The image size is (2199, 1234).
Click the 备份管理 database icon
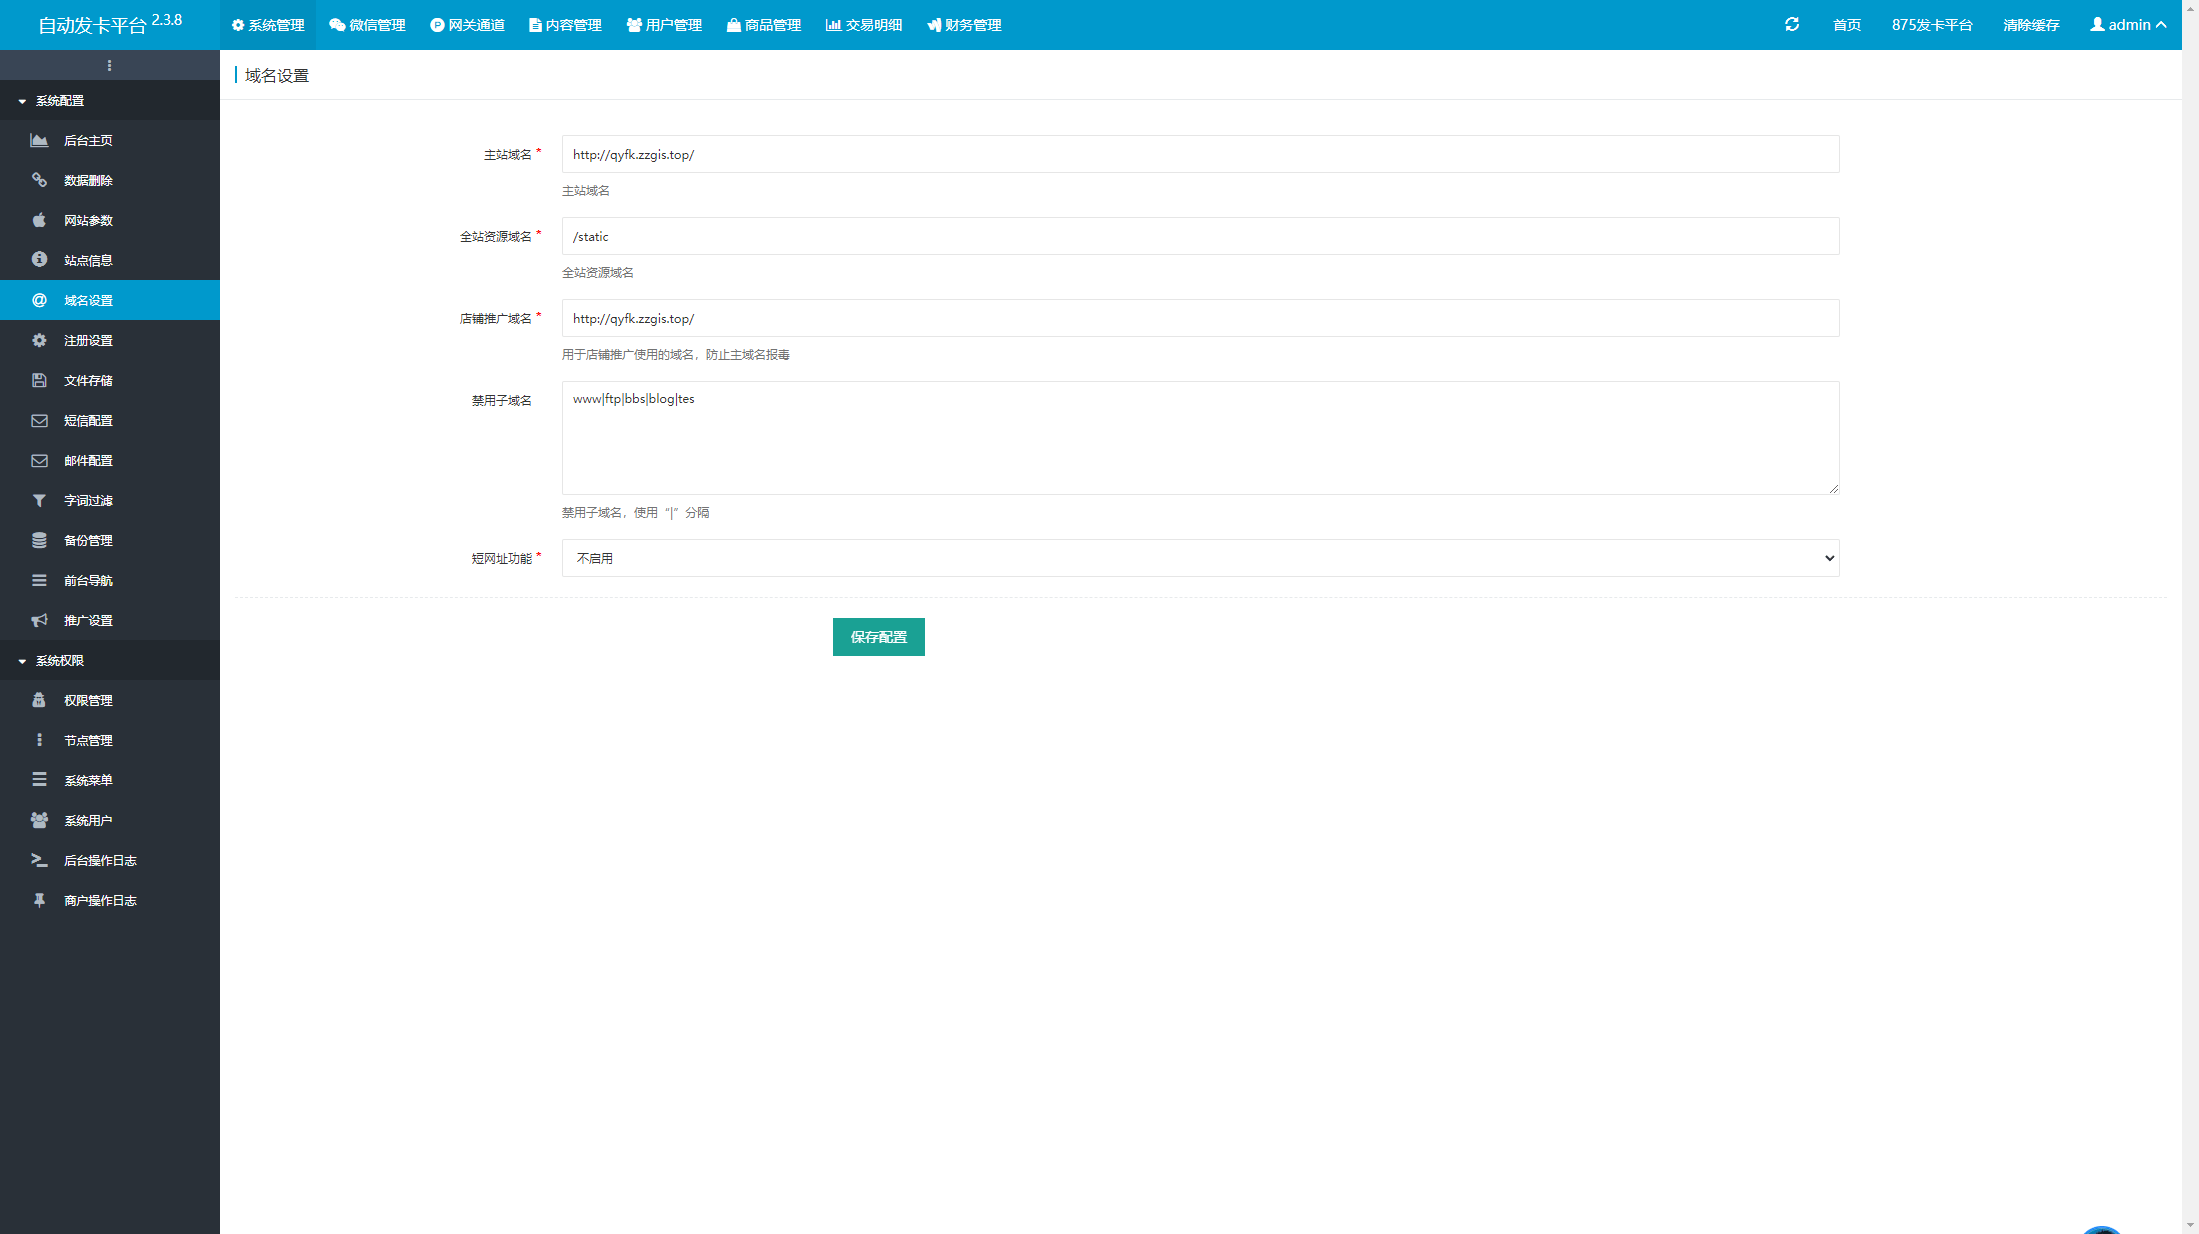[x=39, y=540]
